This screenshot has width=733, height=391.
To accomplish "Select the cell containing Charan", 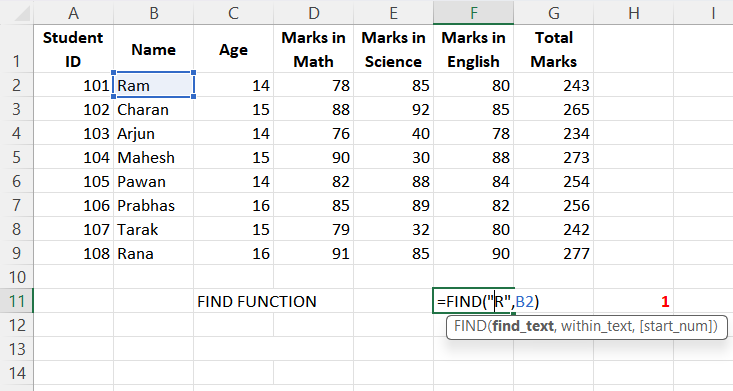I will 153,109.
